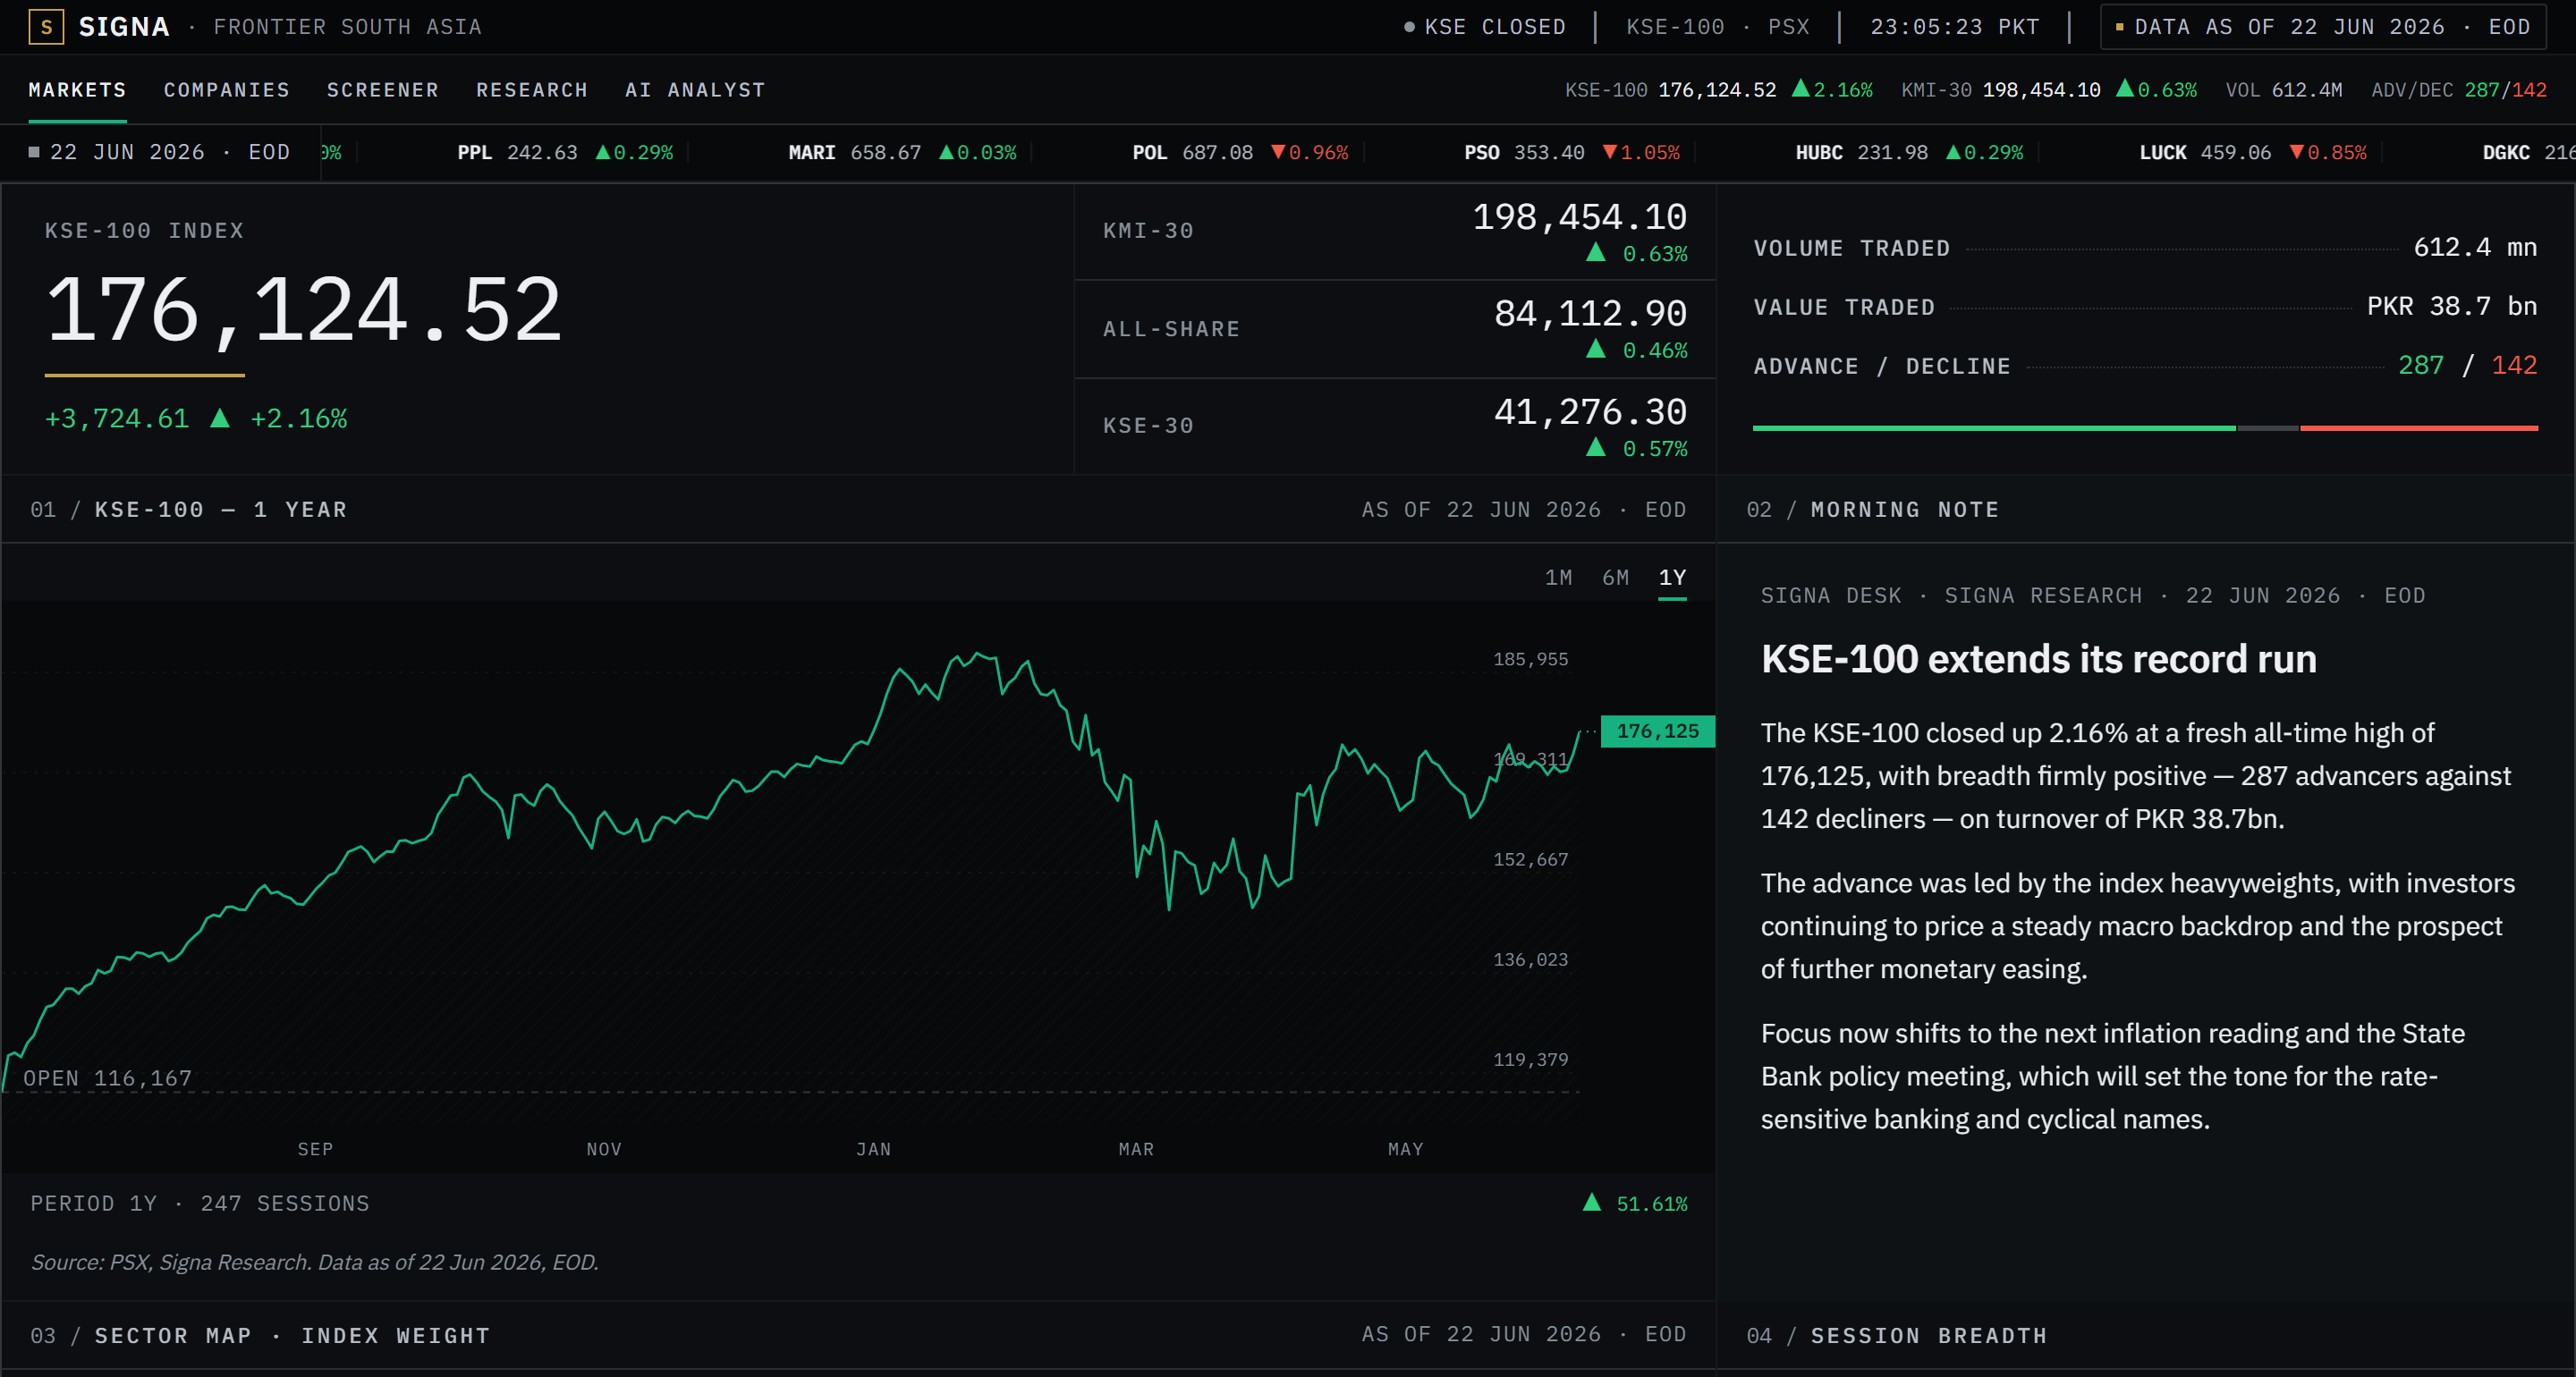
Task: Click the KSE Closed status dot
Action: pyautogui.click(x=1409, y=27)
